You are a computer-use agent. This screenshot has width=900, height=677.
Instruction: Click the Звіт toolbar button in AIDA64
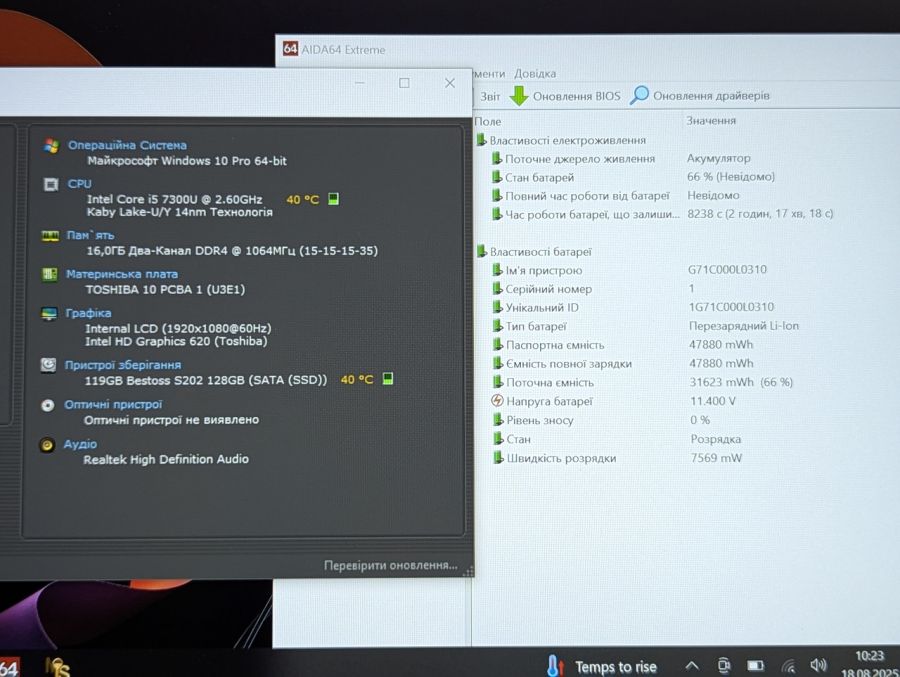pos(490,96)
